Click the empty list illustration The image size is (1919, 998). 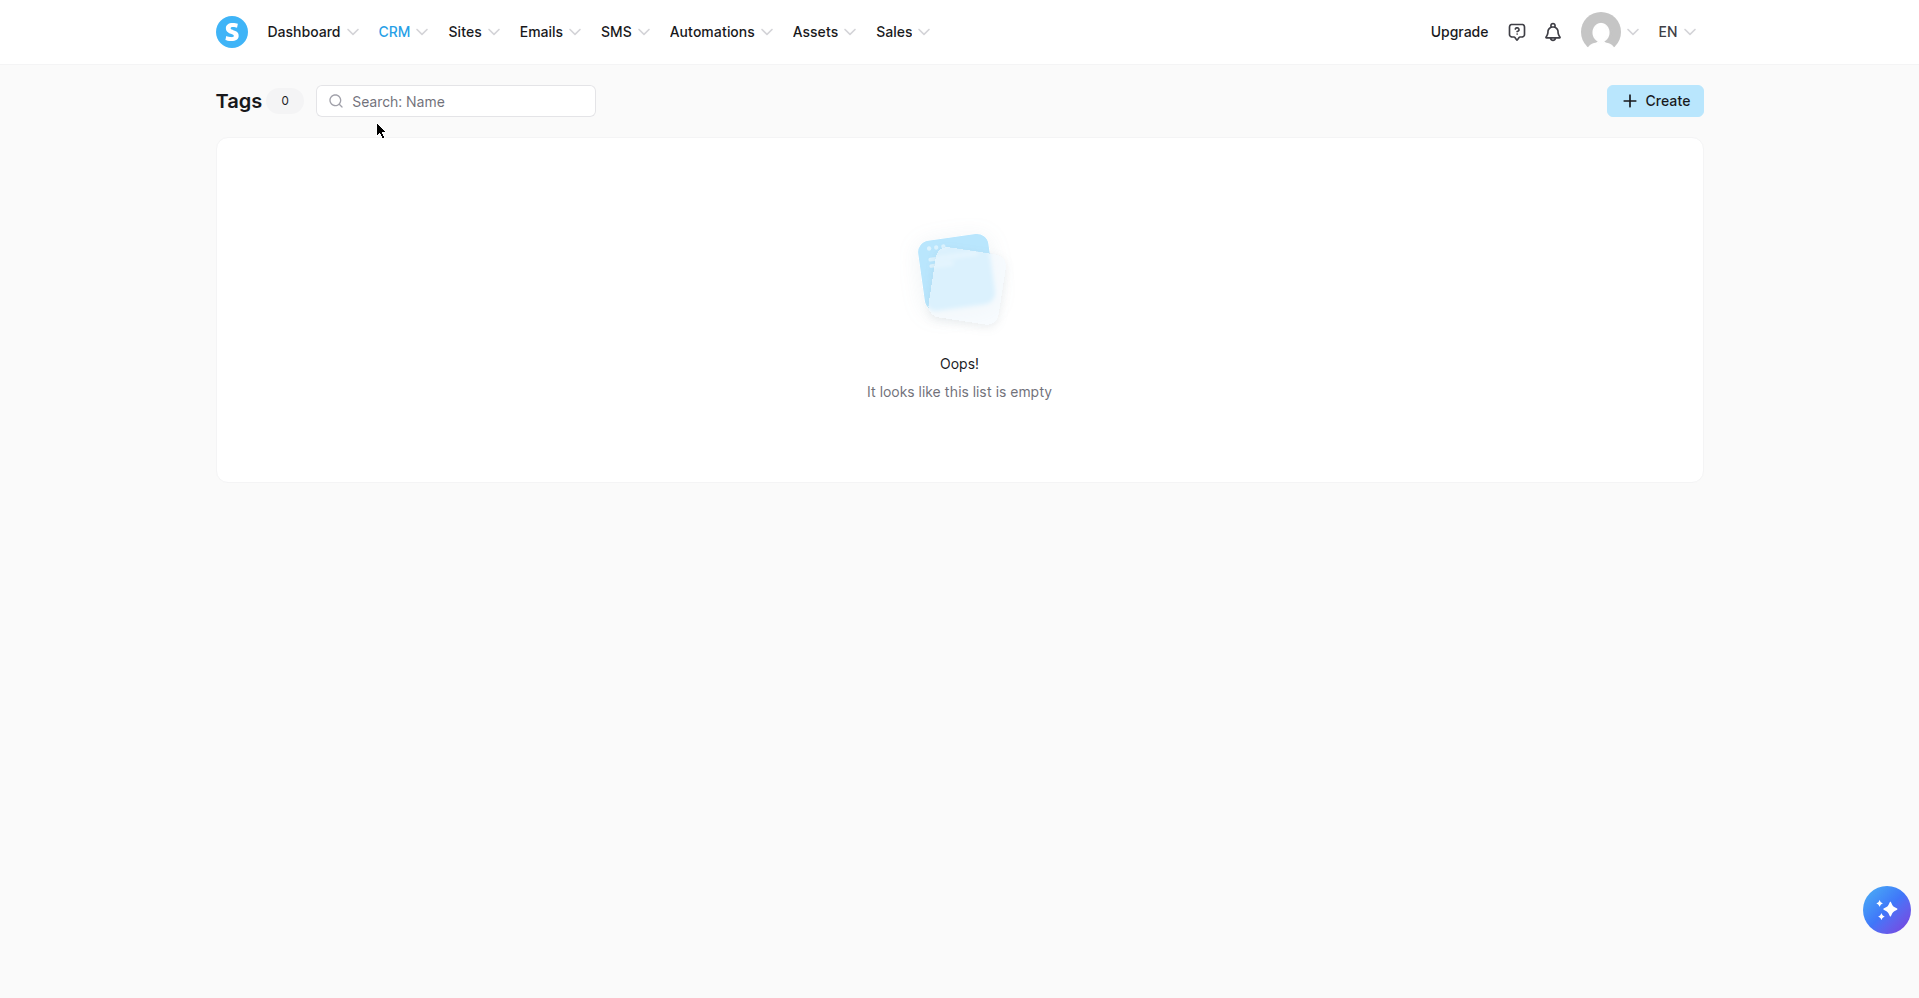960,280
